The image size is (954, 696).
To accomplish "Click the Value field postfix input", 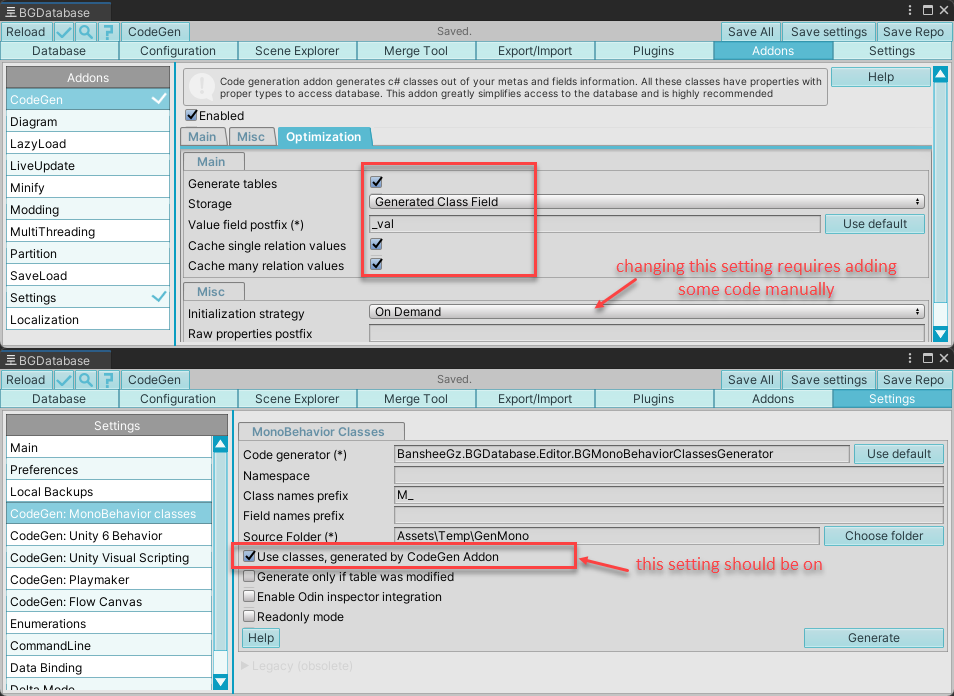I will pos(594,224).
